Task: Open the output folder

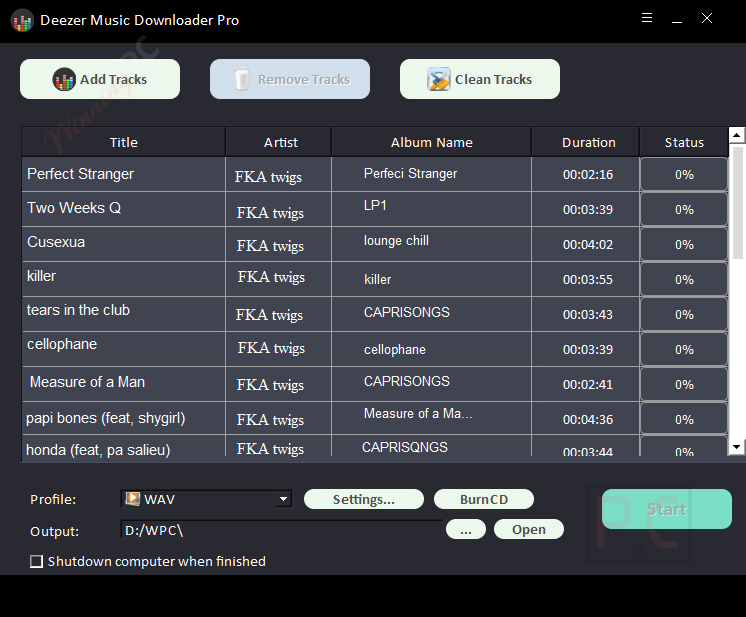Action: coord(529,529)
